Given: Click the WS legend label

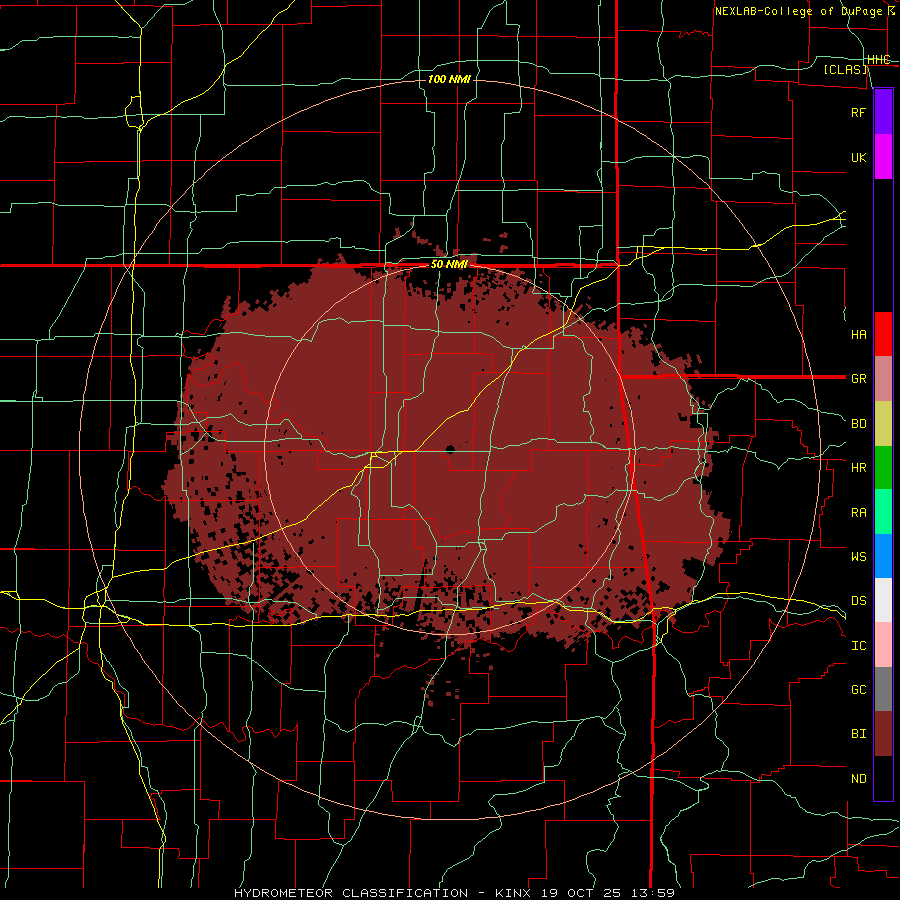Looking at the screenshot, I should [x=858, y=557].
